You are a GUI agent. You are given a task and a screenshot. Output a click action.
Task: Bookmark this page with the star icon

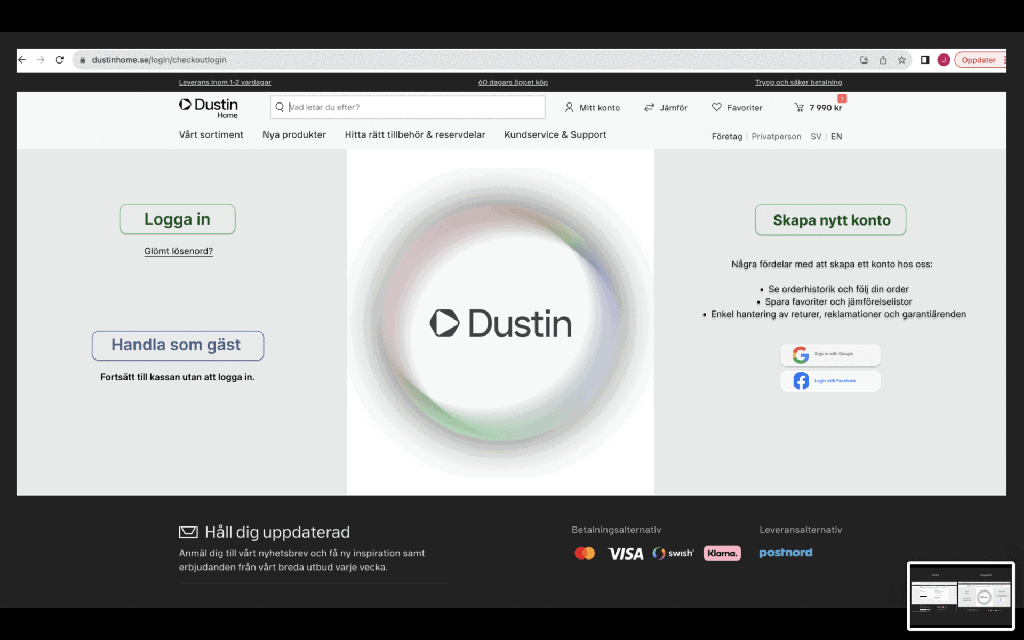(901, 60)
